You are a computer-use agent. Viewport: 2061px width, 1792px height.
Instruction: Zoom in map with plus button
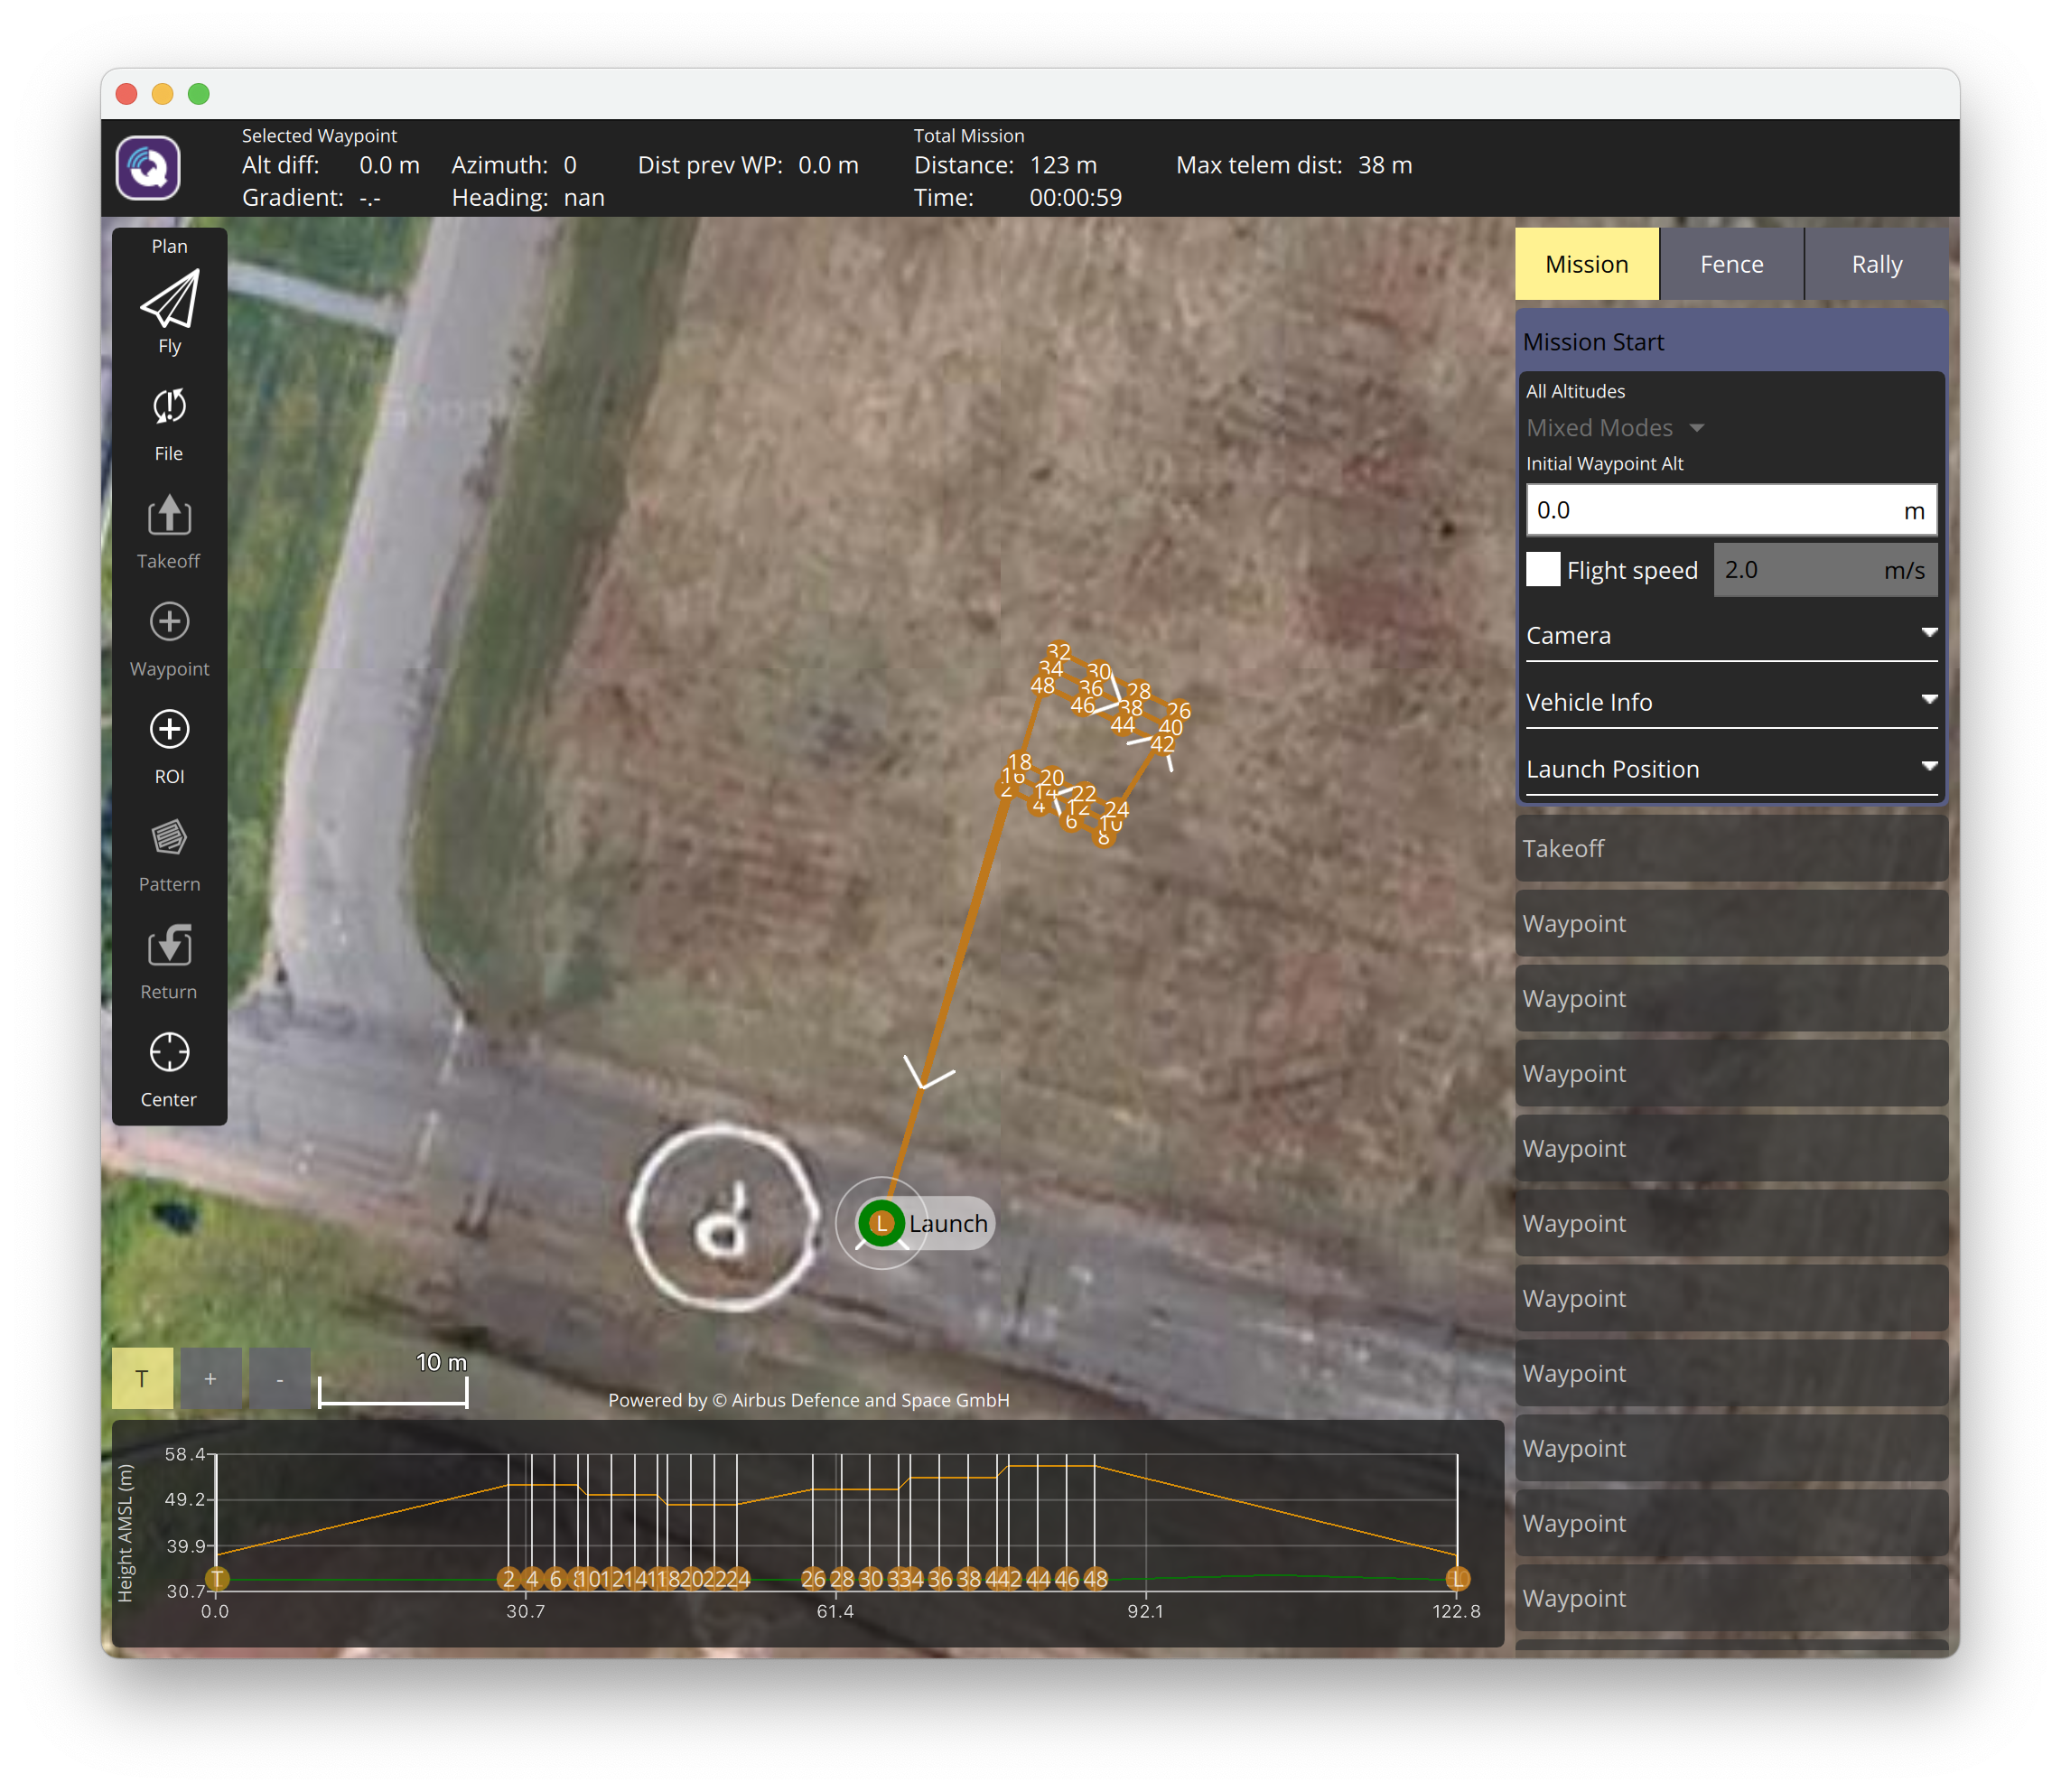pos(210,1378)
